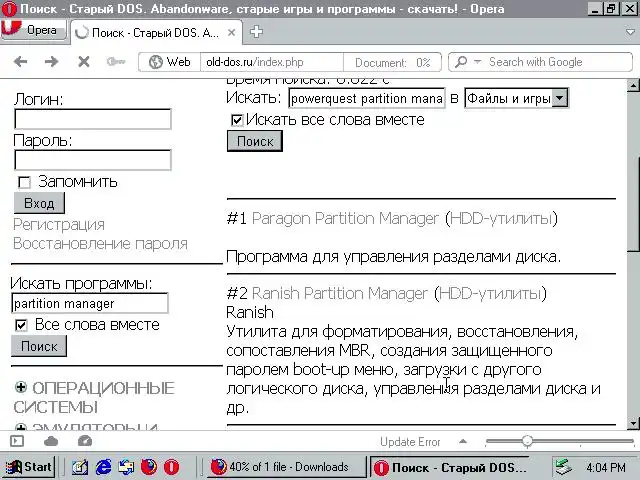The height and width of the screenshot is (480, 640).
Task: Open the Регистрация link
Action: (59, 224)
